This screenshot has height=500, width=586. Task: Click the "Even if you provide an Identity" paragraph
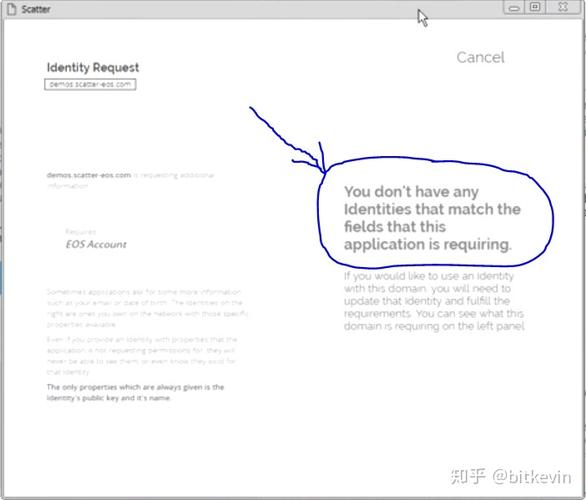click(142, 356)
